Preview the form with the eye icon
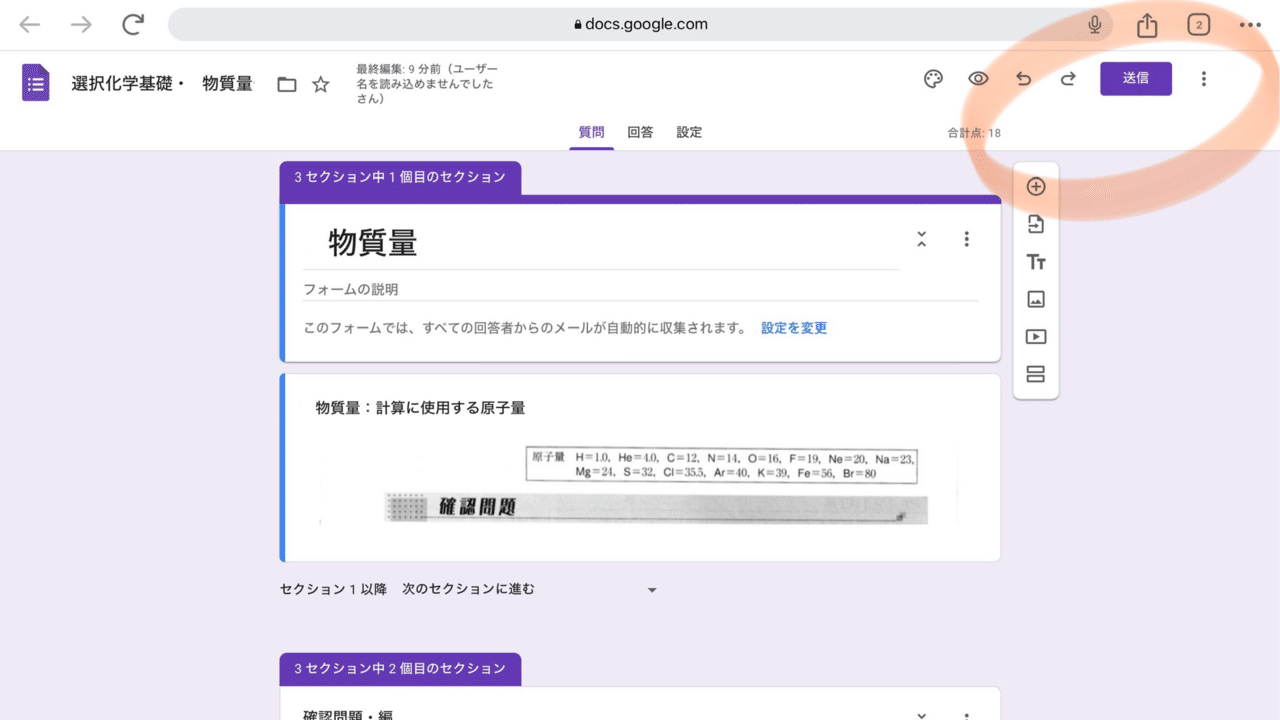The height and width of the screenshot is (720, 1280). 978,78
